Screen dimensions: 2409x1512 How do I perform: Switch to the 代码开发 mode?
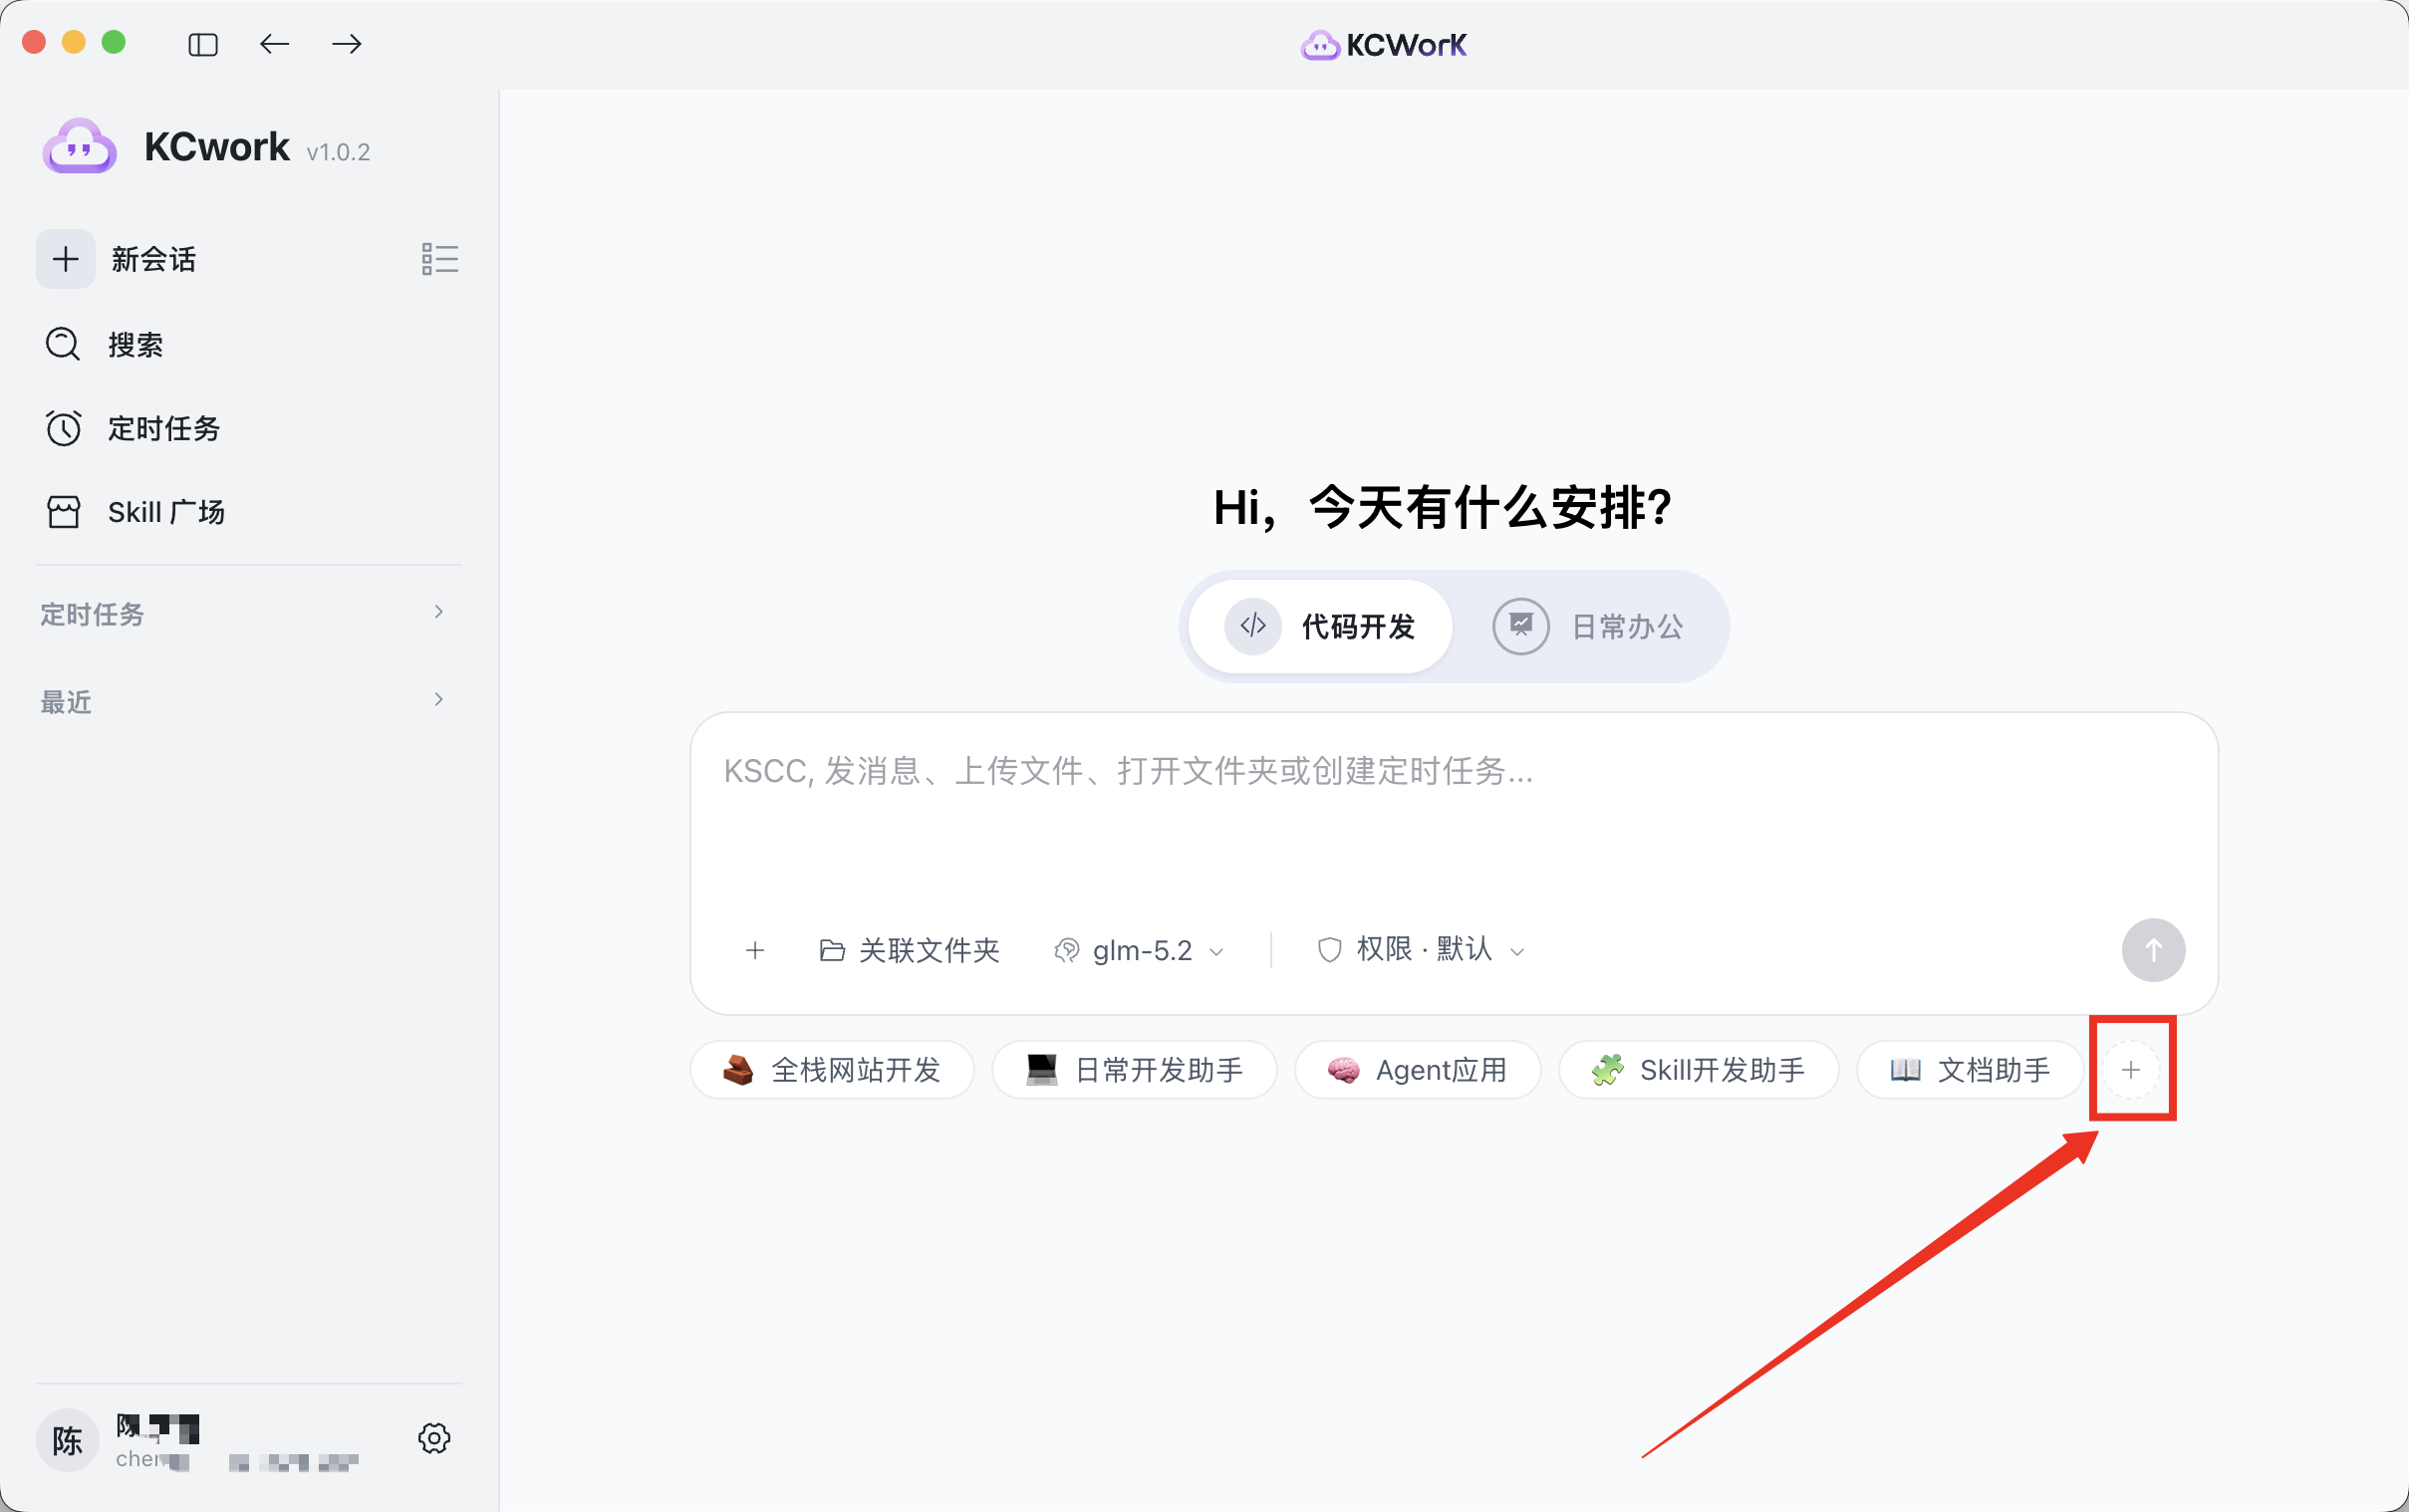1321,627
